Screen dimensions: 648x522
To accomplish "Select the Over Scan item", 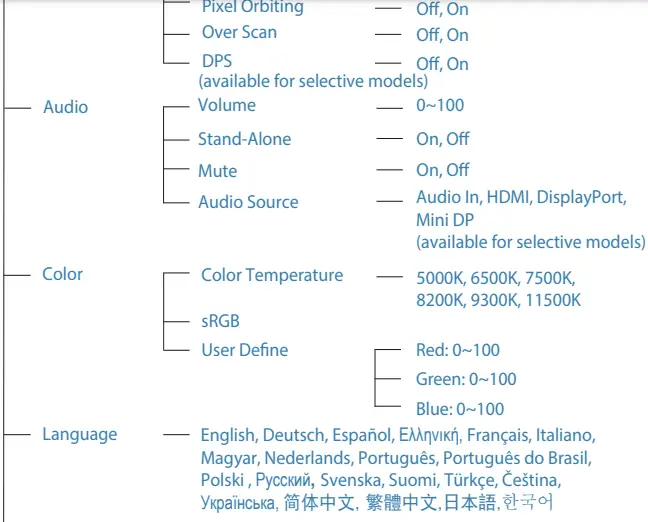I will 239,32.
